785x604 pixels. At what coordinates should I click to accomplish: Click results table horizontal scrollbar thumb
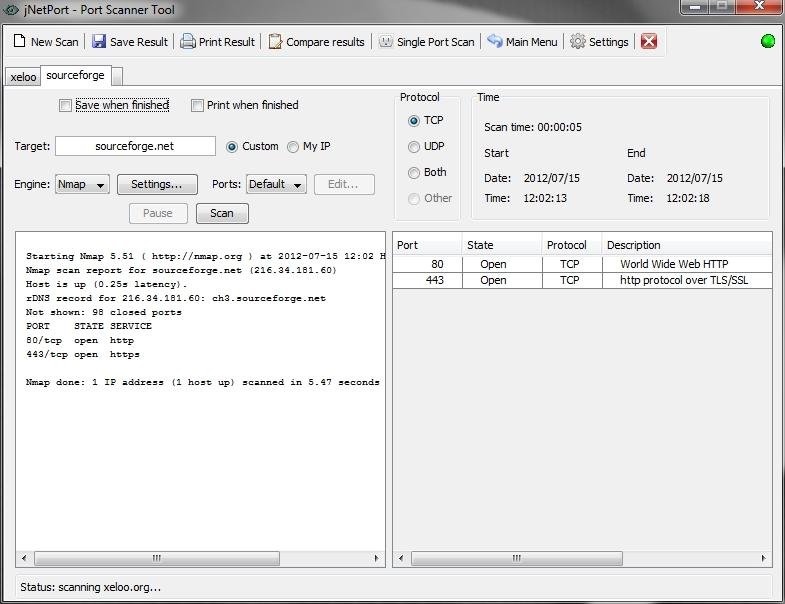pos(517,558)
